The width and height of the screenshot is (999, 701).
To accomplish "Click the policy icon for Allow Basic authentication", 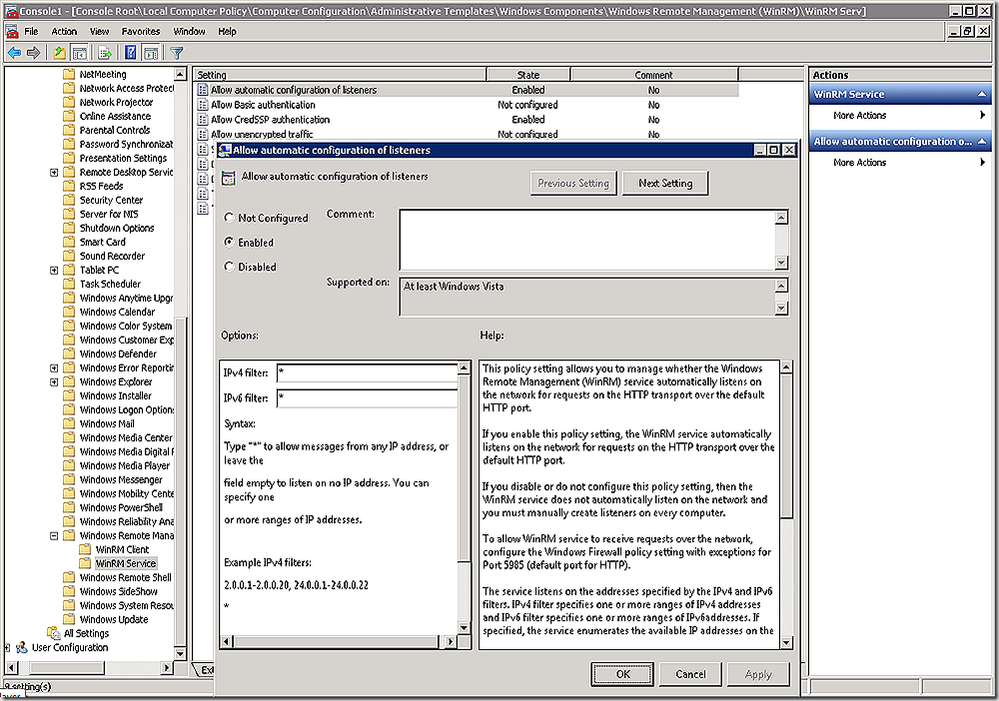I will pos(203,105).
